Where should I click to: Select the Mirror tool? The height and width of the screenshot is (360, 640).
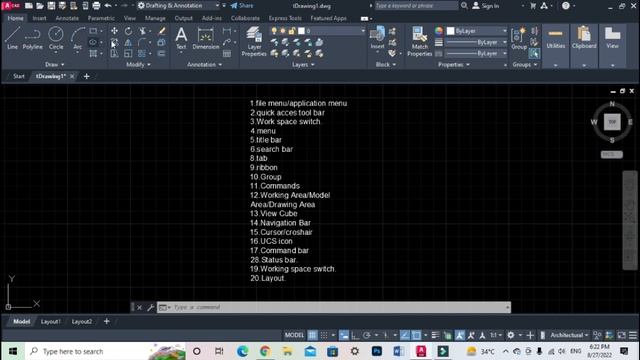pos(128,42)
